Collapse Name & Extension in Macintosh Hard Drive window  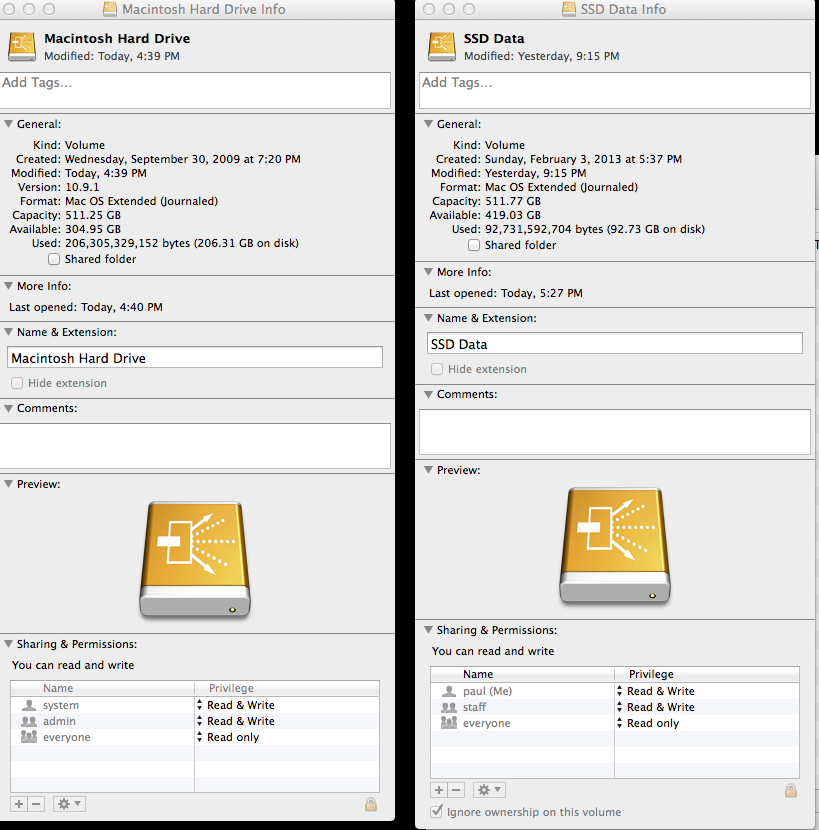coord(8,332)
